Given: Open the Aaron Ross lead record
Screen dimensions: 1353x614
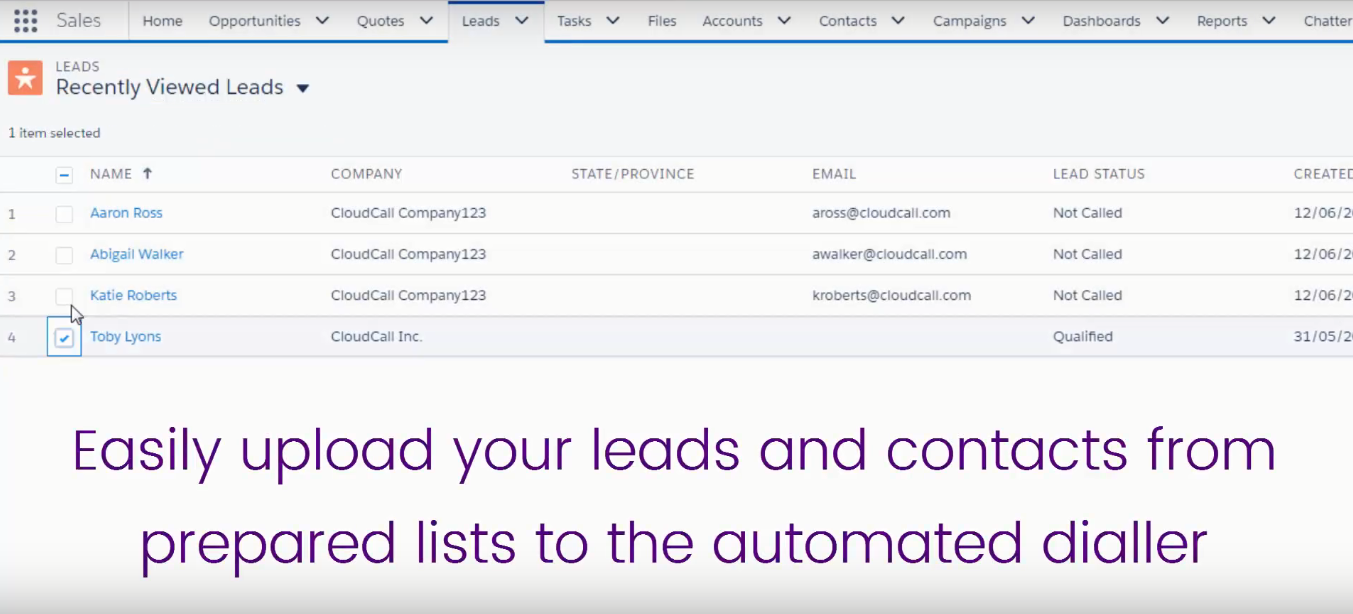Looking at the screenshot, I should [126, 213].
